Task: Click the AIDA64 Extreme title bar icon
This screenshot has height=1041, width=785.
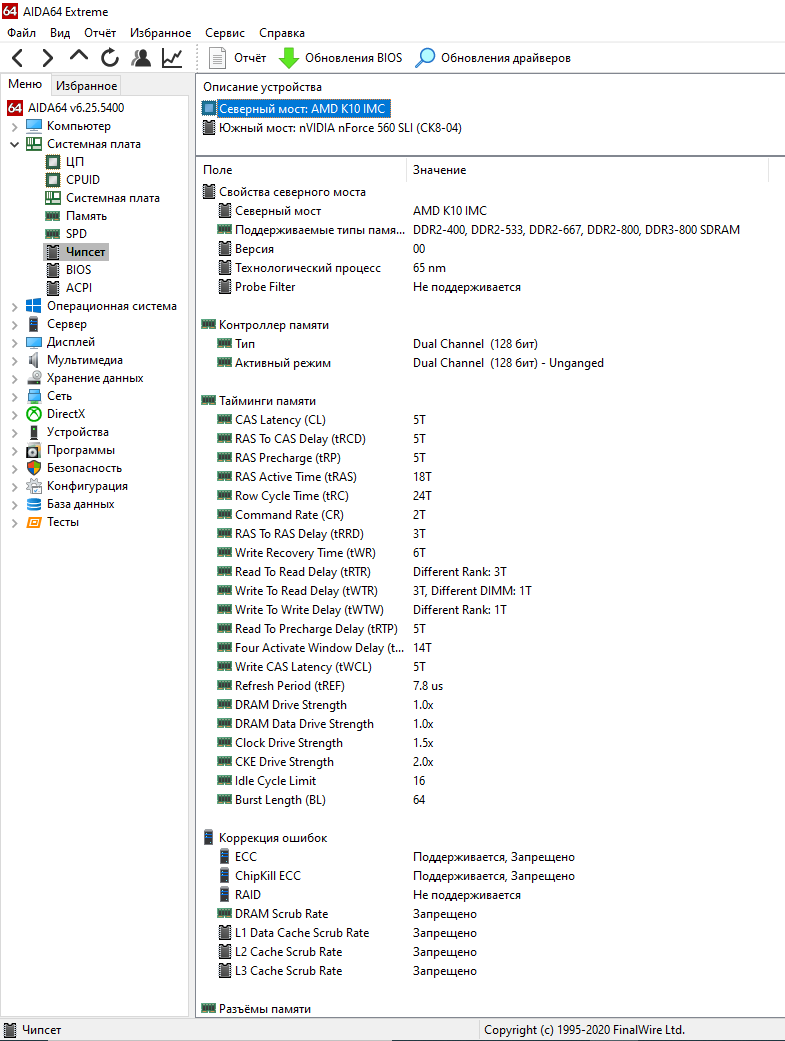Action: 10,11
